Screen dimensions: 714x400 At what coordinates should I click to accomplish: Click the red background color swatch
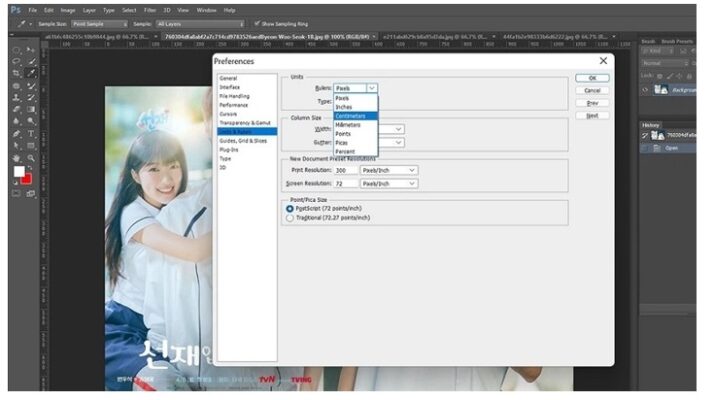tap(26, 178)
